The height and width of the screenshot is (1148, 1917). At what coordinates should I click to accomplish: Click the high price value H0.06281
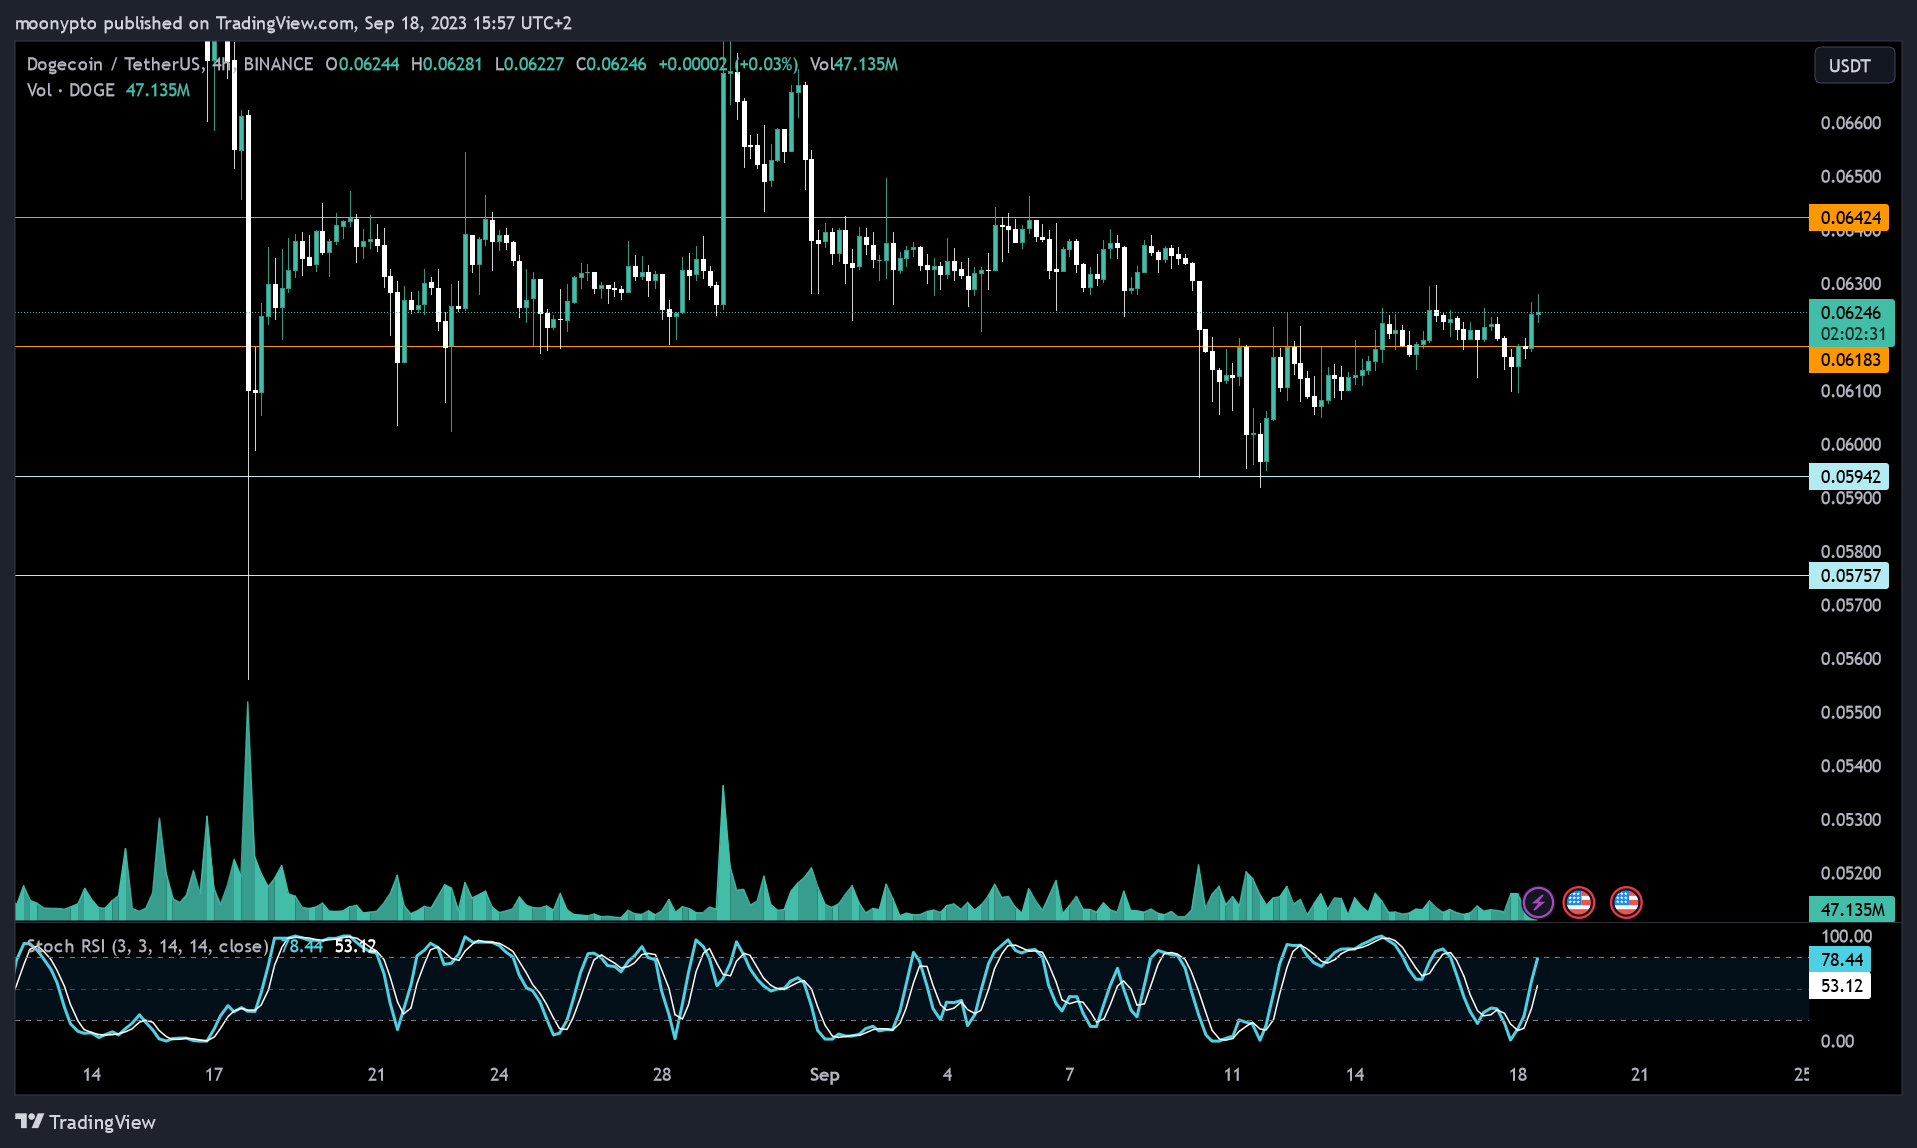[447, 65]
